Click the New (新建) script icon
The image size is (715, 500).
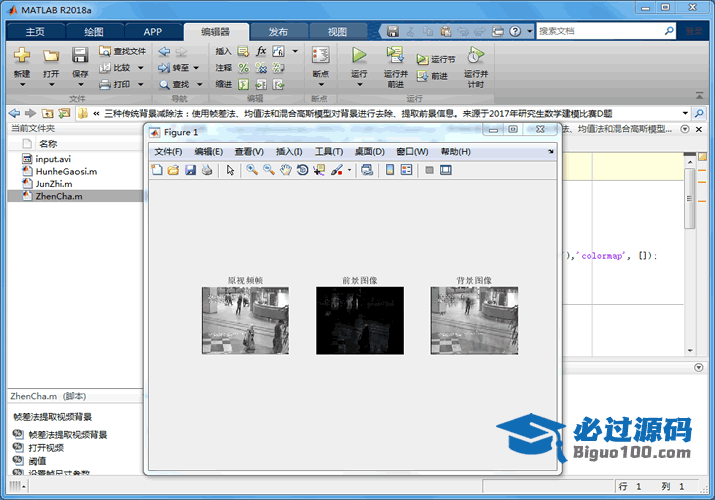pos(21,56)
